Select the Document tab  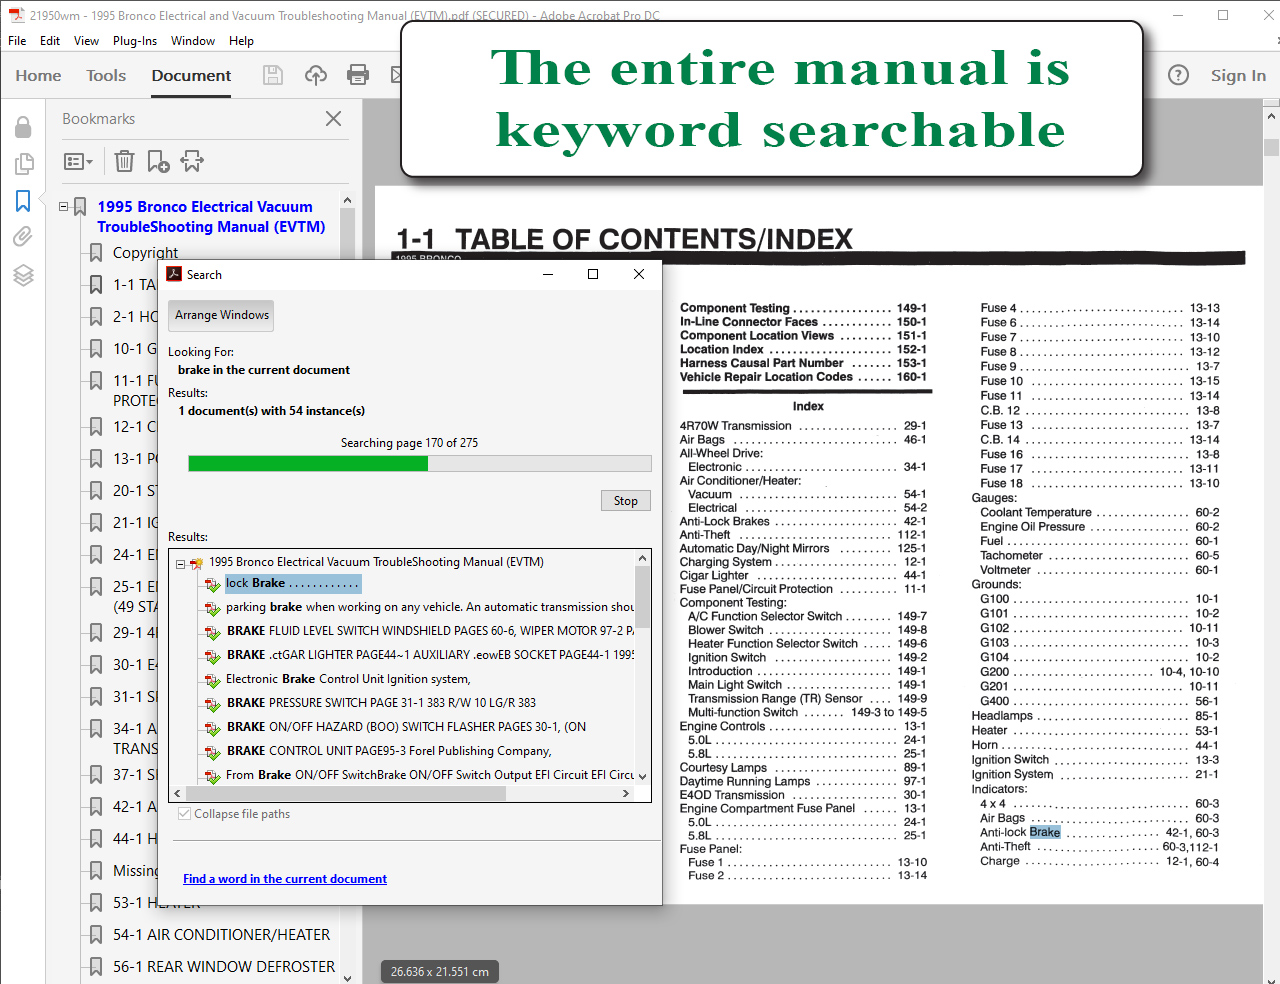click(x=191, y=75)
